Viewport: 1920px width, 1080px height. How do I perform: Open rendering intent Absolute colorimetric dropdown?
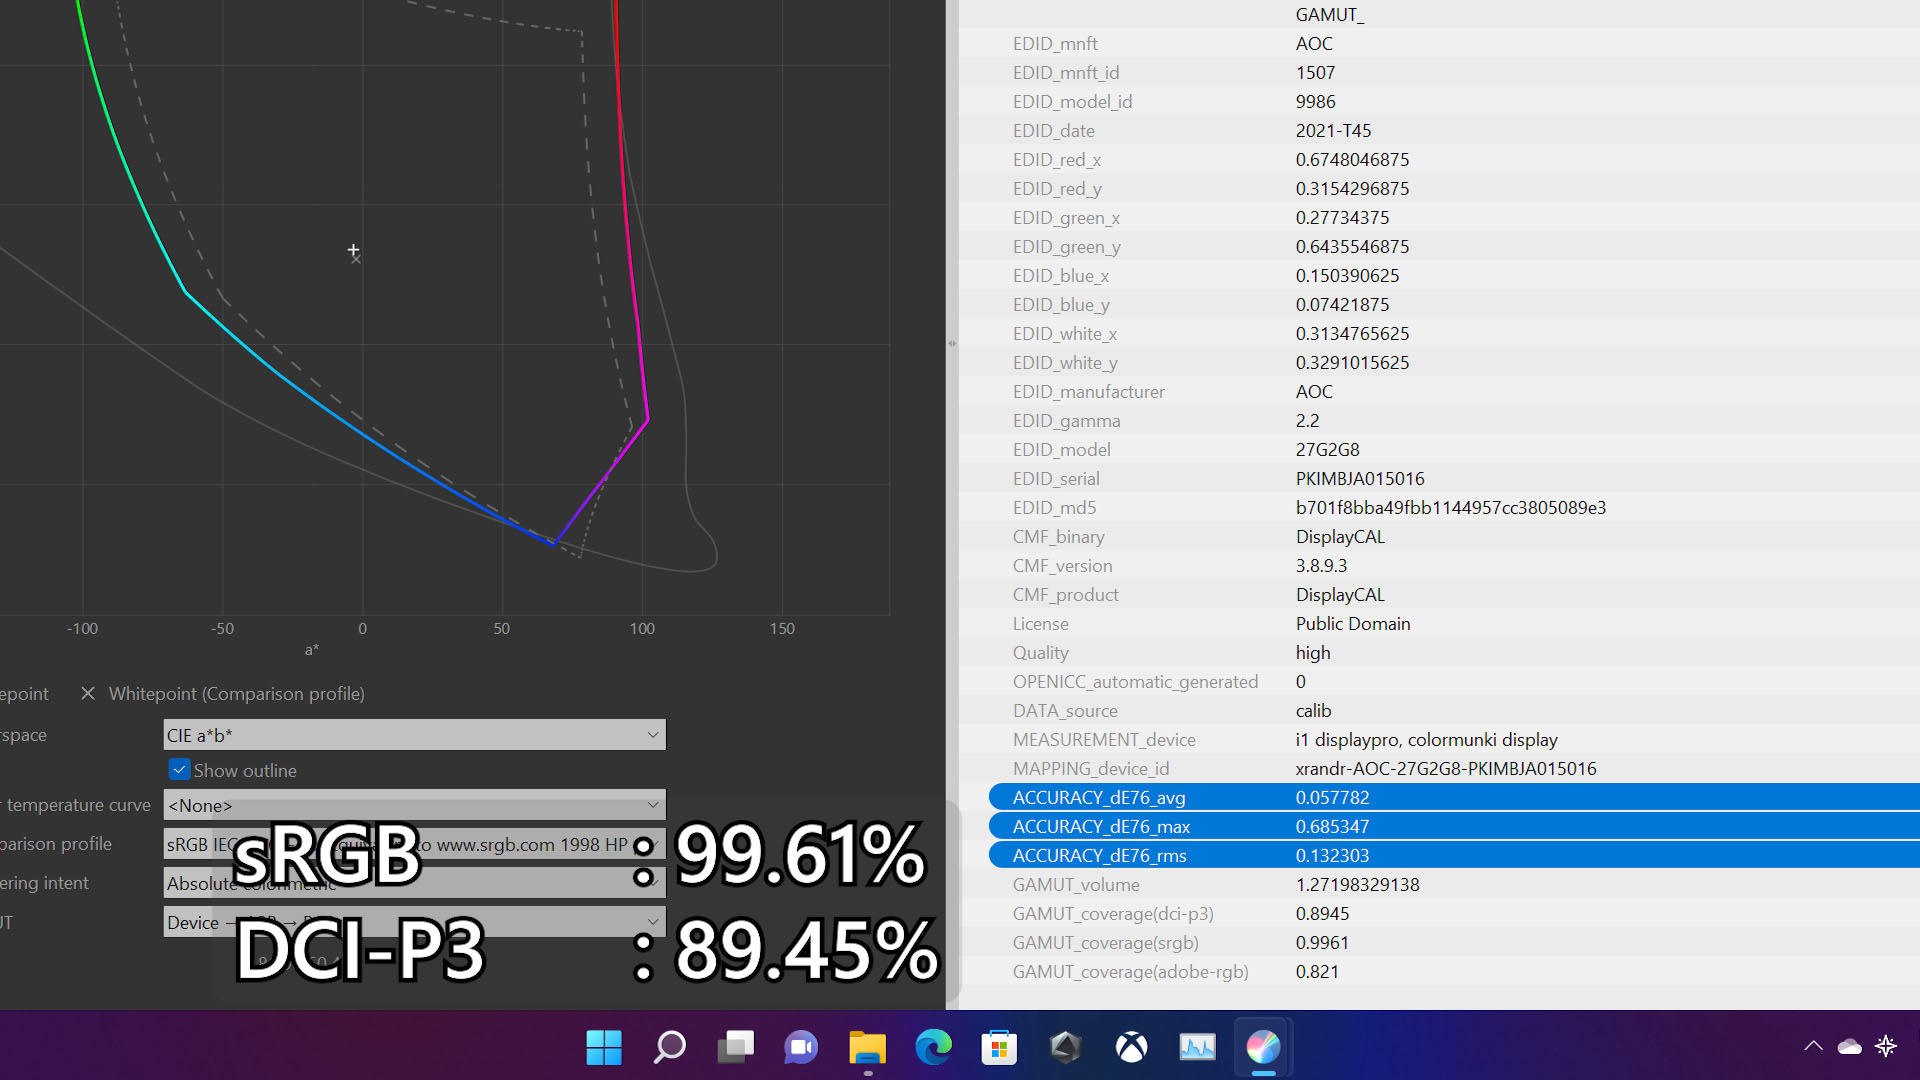pos(414,883)
